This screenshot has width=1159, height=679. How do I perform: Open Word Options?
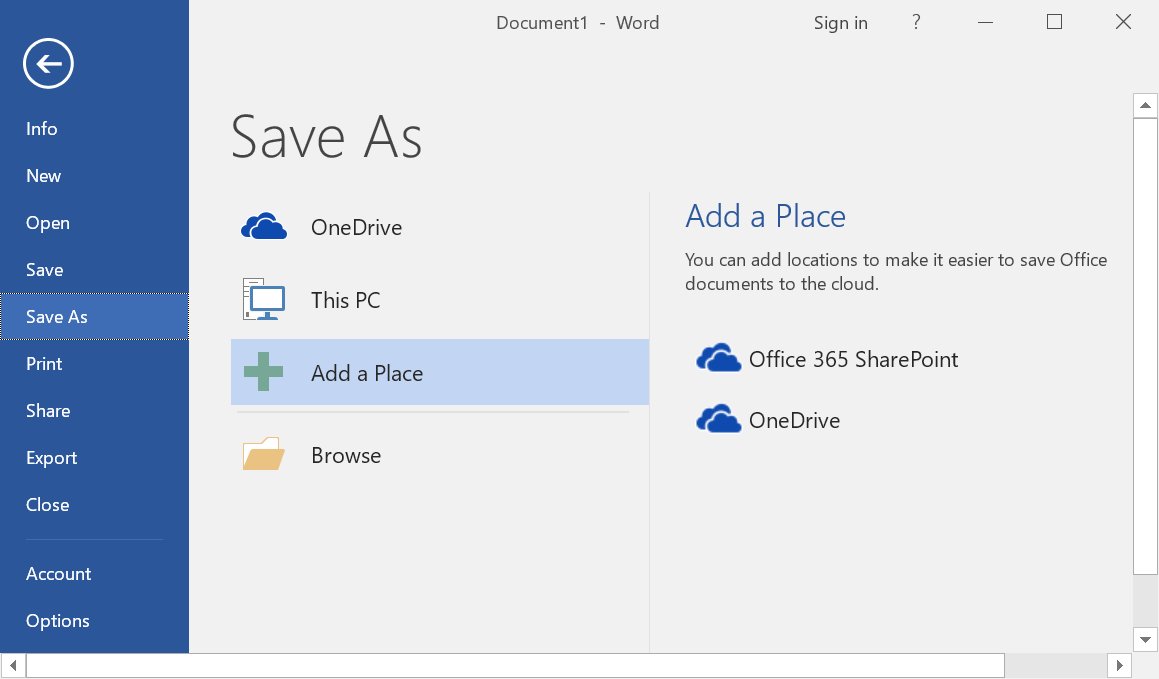click(95, 621)
